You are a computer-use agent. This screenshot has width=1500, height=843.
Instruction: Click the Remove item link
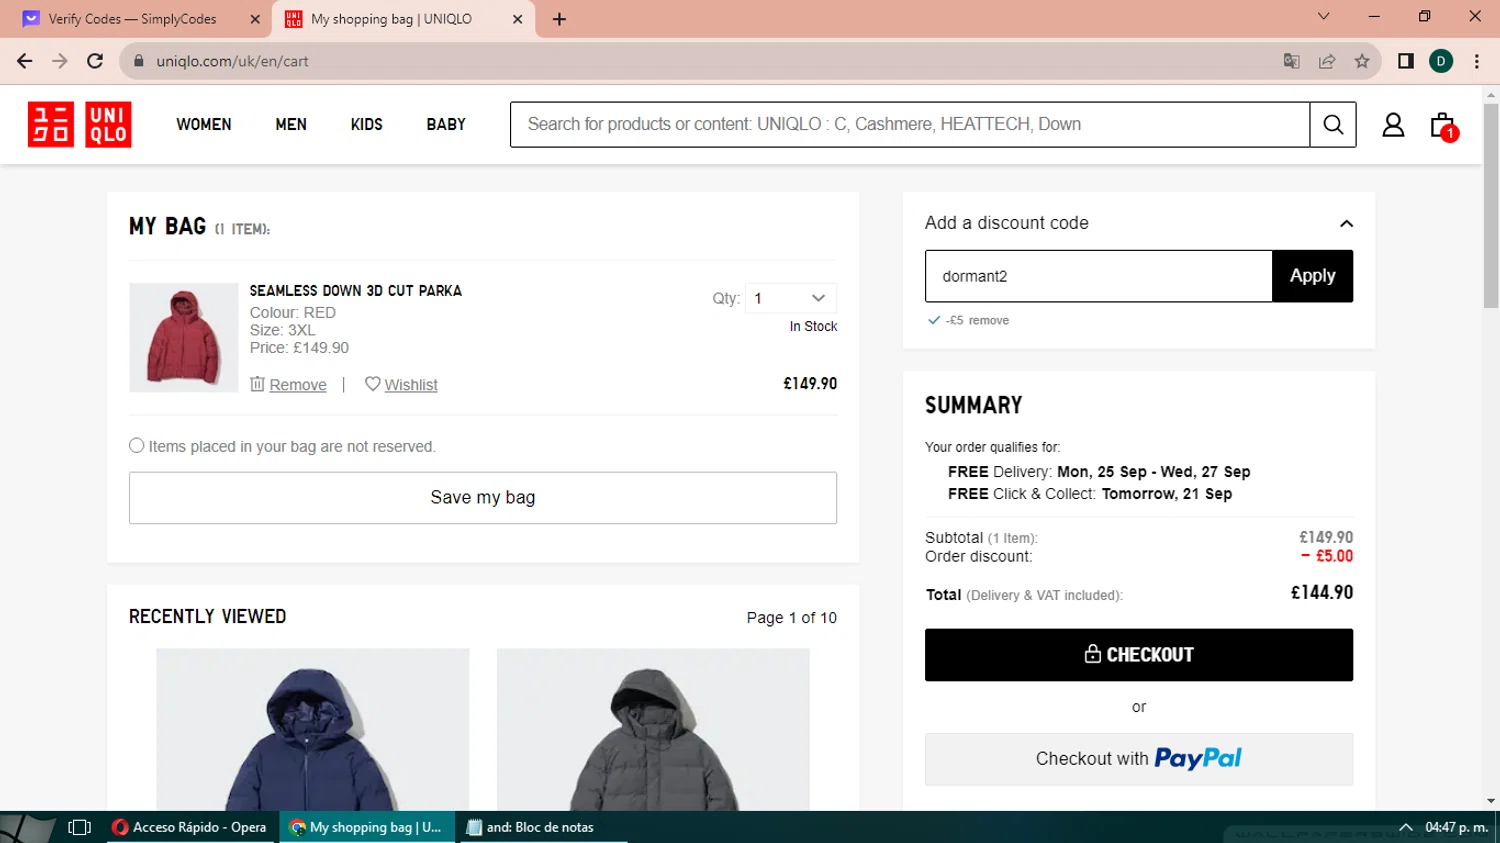click(298, 385)
